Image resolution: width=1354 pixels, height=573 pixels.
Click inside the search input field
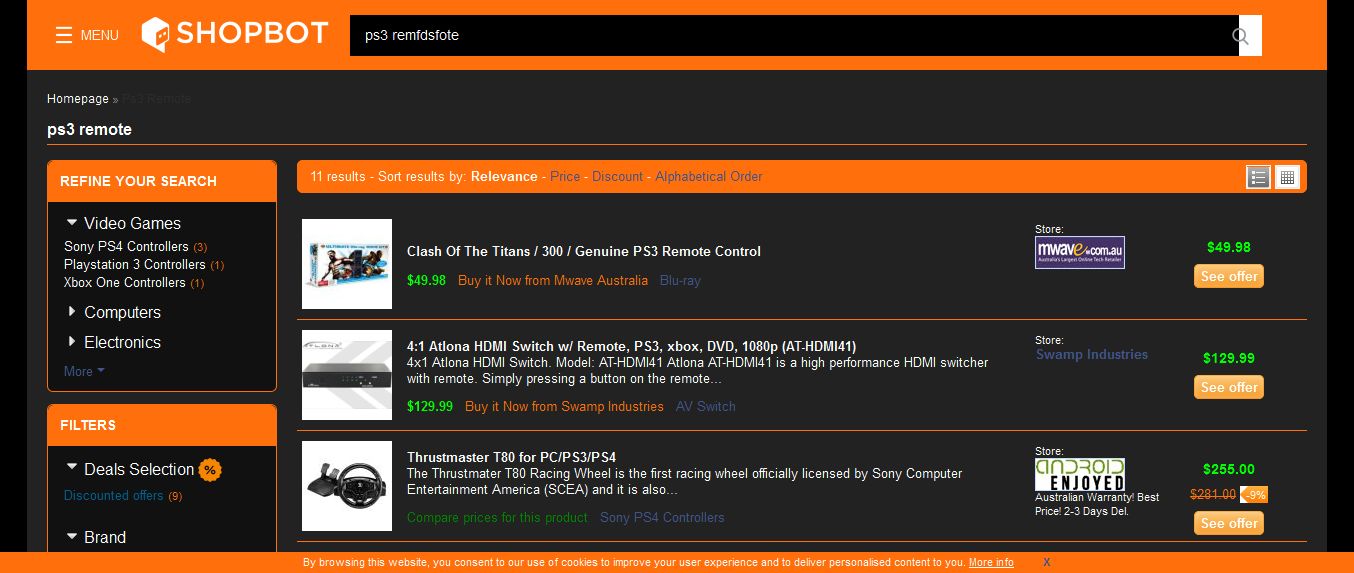click(x=794, y=35)
